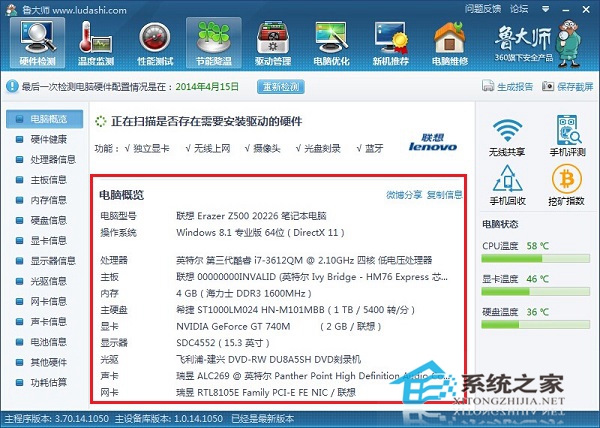Open the 论坛 forum link

pos(519,9)
